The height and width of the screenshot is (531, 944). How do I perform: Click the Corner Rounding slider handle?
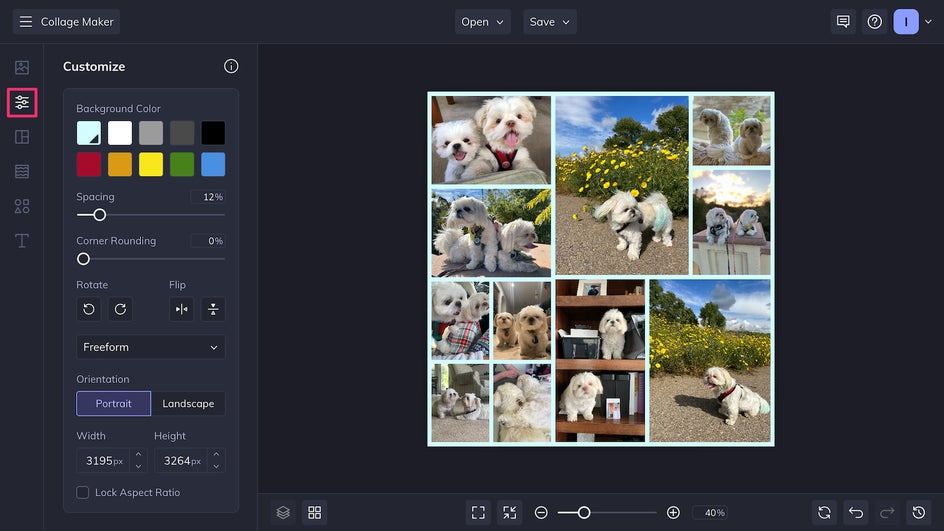pos(84,259)
